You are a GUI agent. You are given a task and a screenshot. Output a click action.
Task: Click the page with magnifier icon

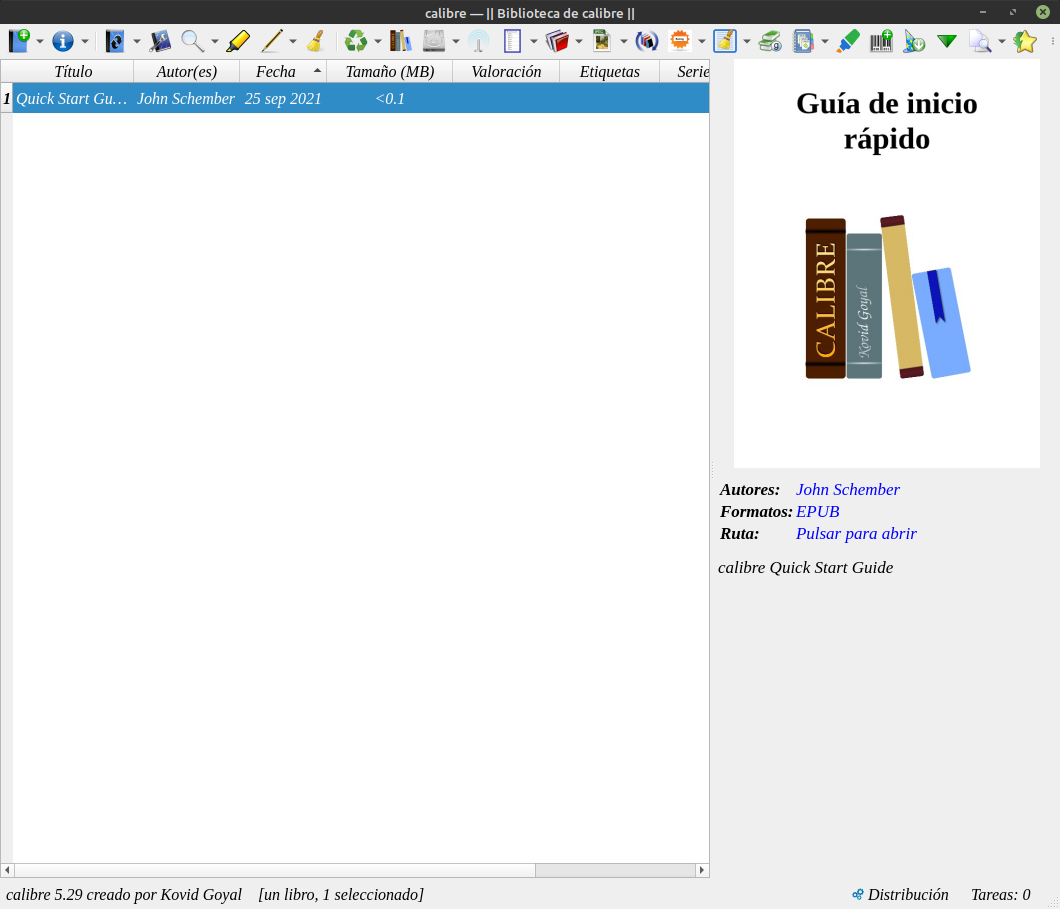point(980,41)
